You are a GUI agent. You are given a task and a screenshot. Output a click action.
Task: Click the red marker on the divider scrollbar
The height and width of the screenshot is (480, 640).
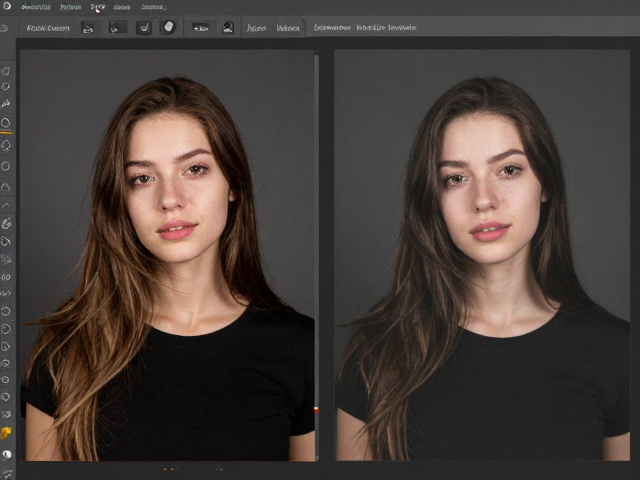tap(316, 410)
